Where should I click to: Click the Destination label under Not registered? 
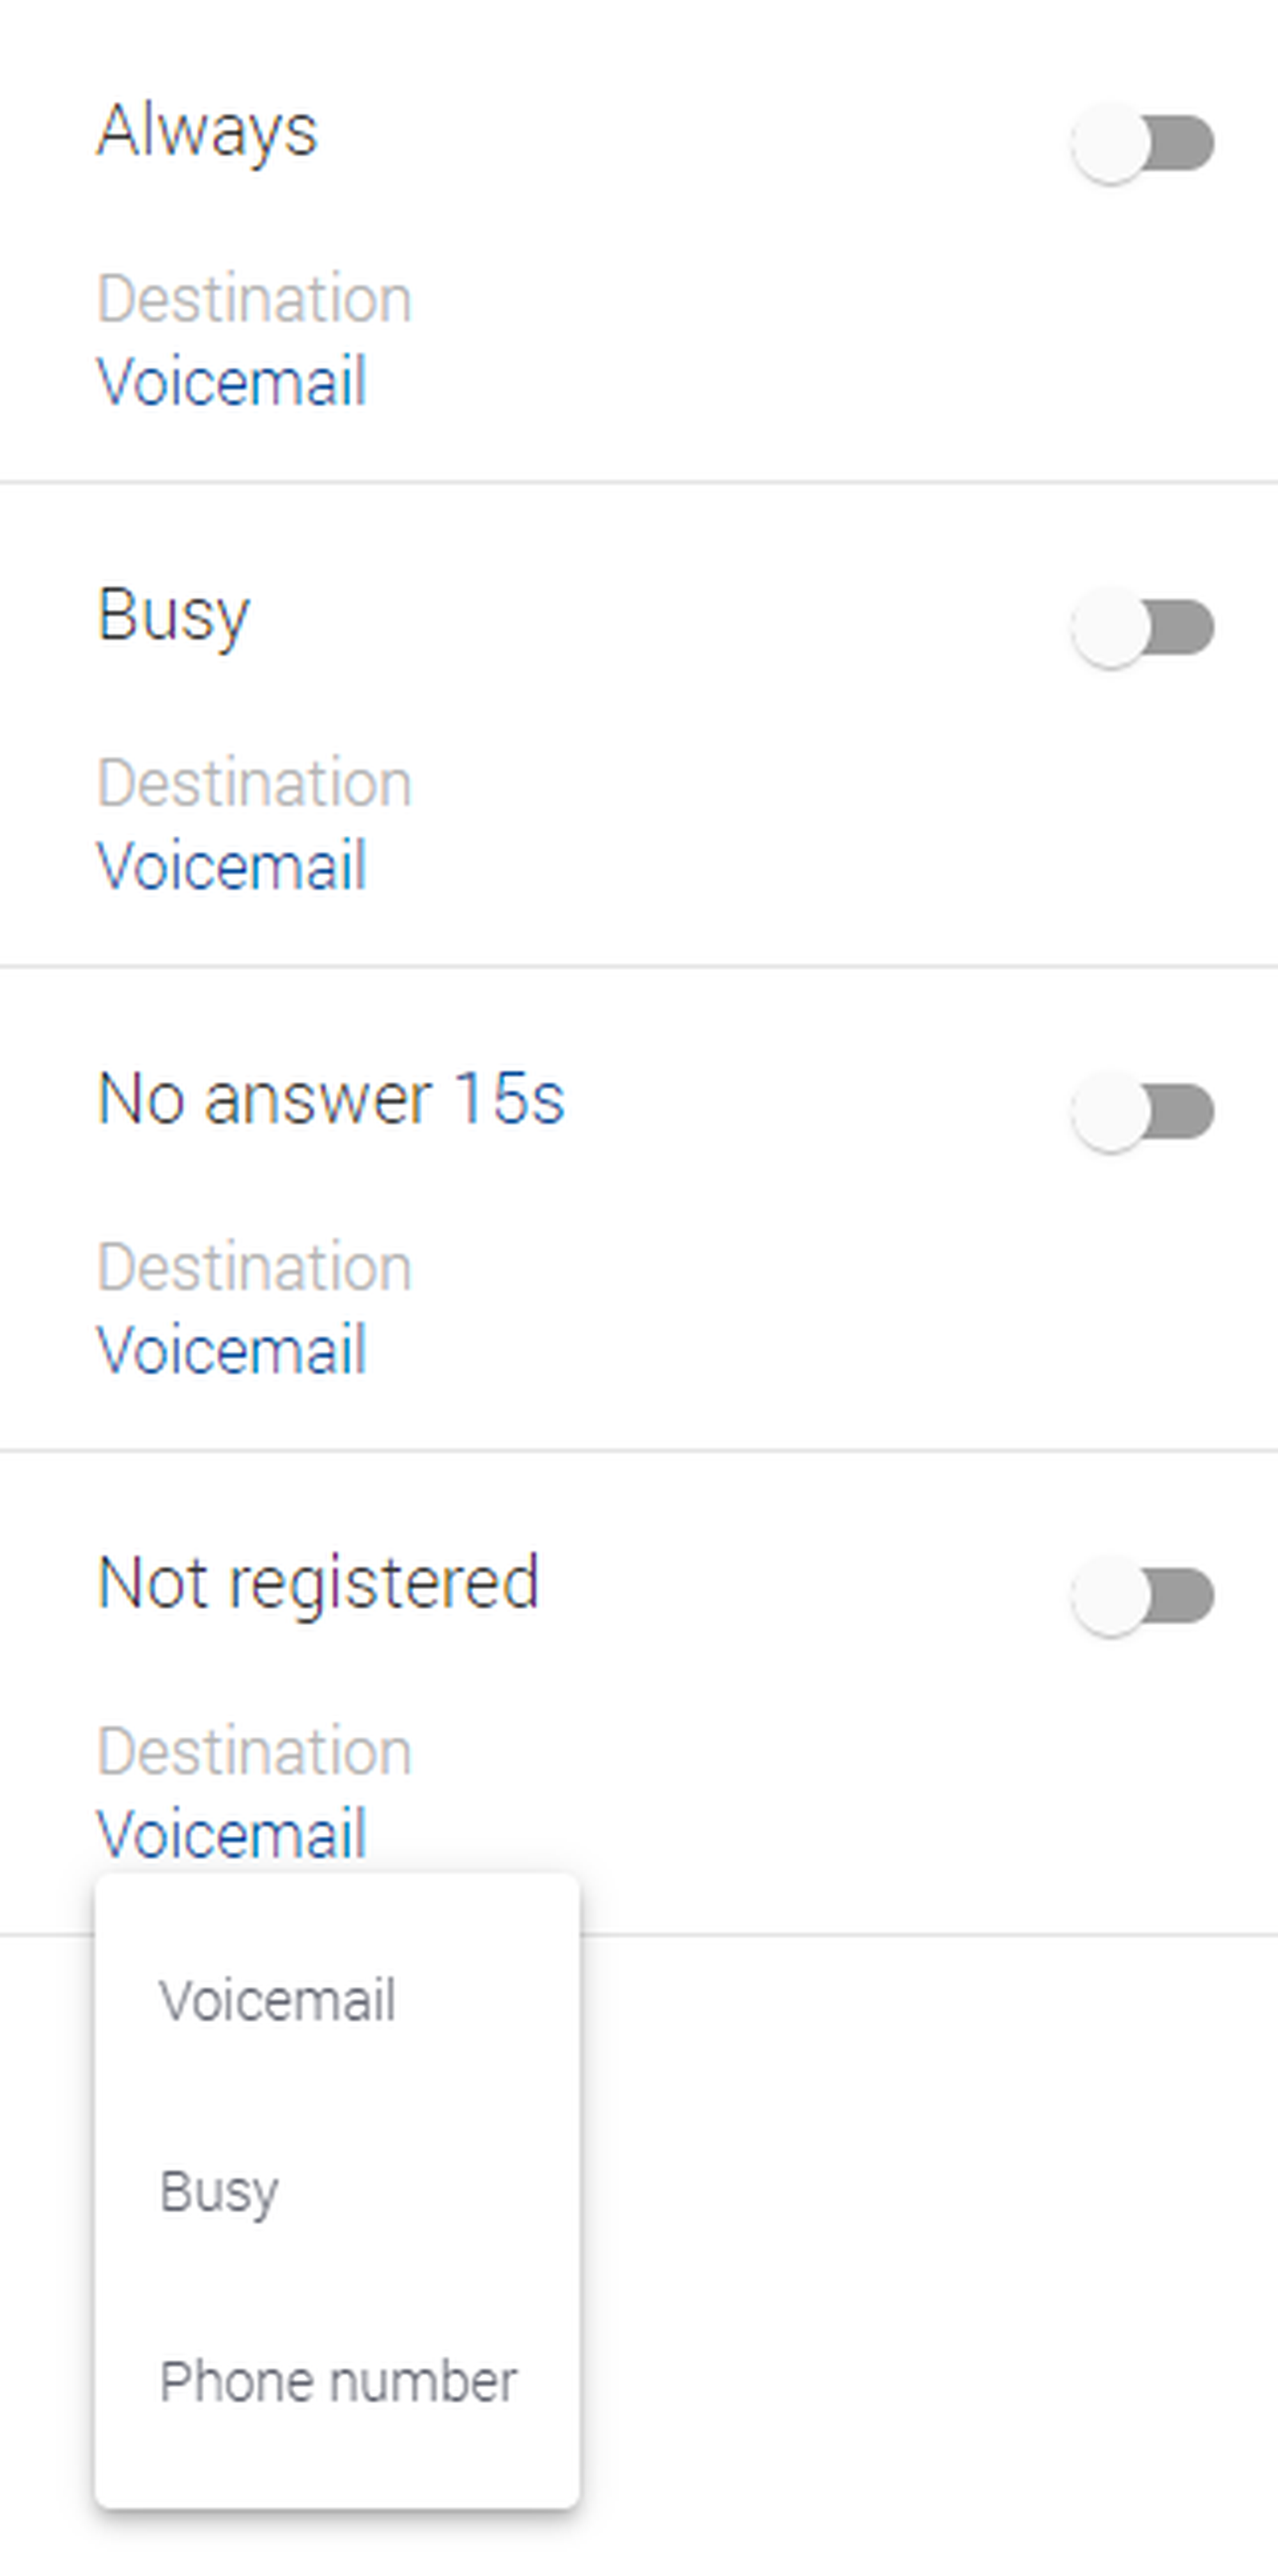254,1752
